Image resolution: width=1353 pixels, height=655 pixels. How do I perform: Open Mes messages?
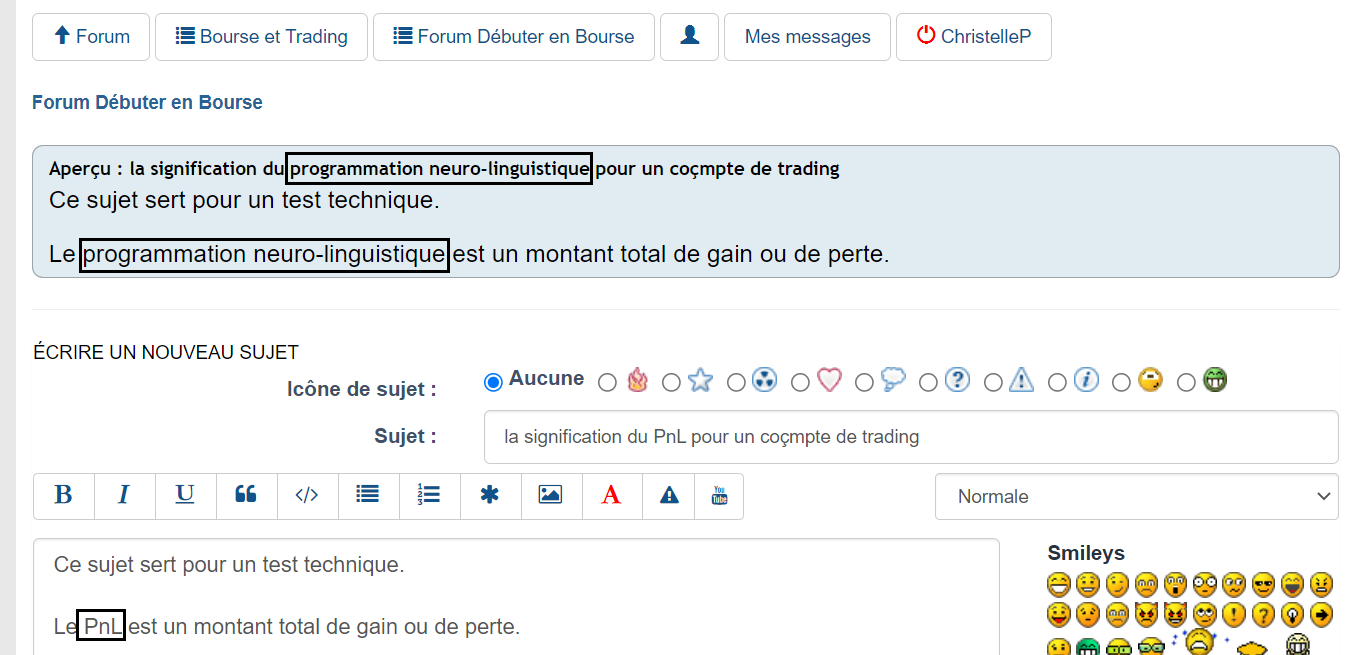coord(807,37)
